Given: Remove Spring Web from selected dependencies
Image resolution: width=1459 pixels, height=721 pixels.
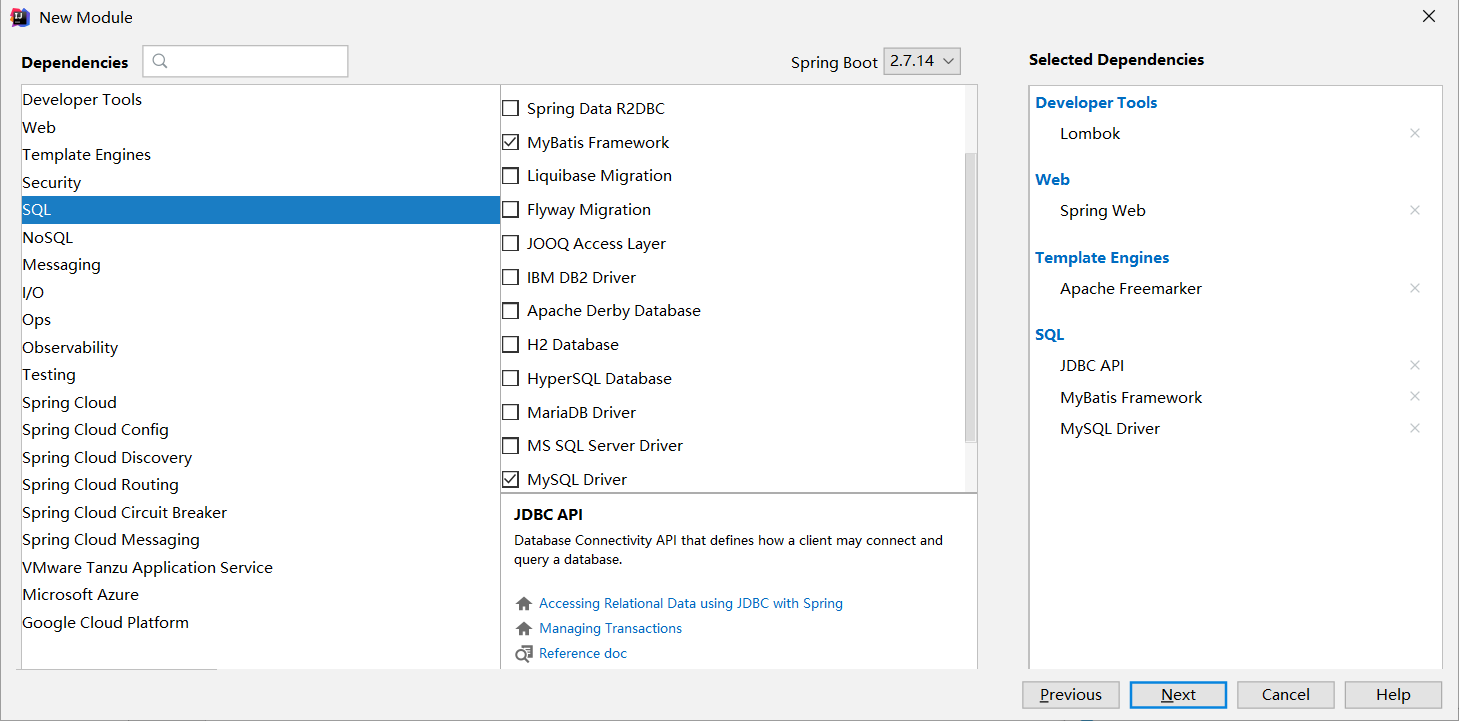Looking at the screenshot, I should 1414,210.
